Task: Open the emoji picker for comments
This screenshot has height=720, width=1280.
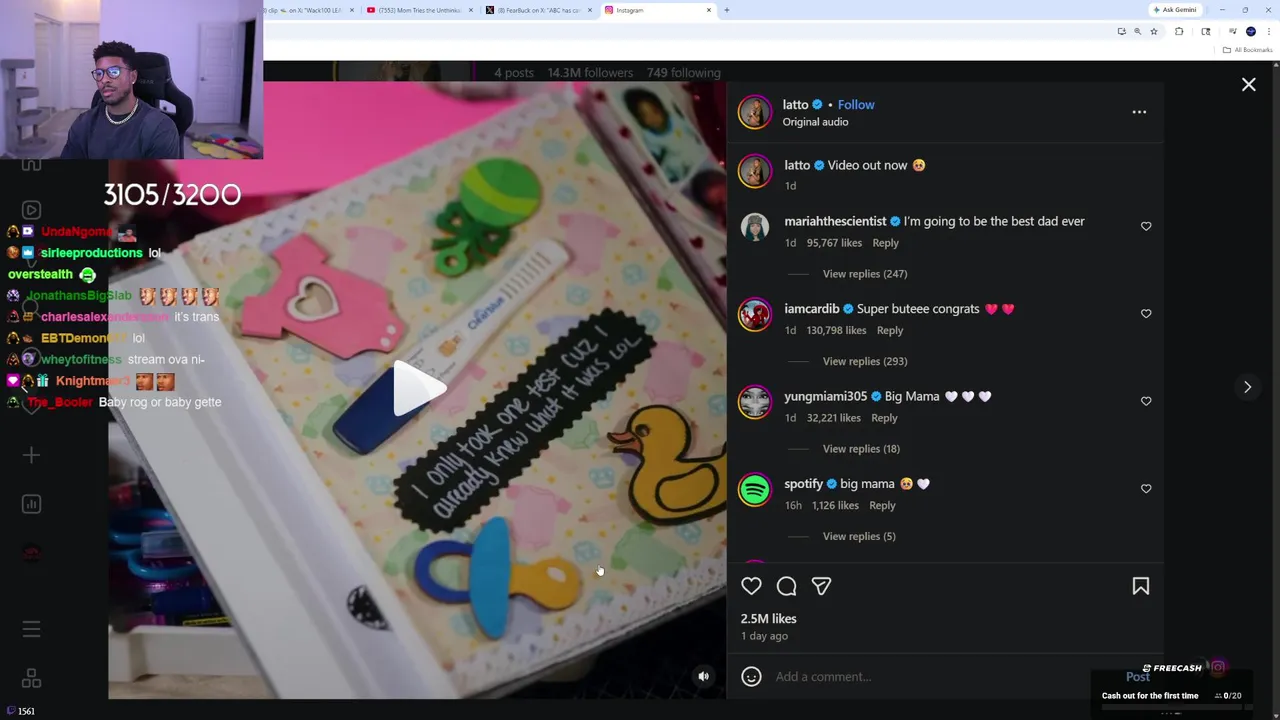Action: [x=751, y=676]
